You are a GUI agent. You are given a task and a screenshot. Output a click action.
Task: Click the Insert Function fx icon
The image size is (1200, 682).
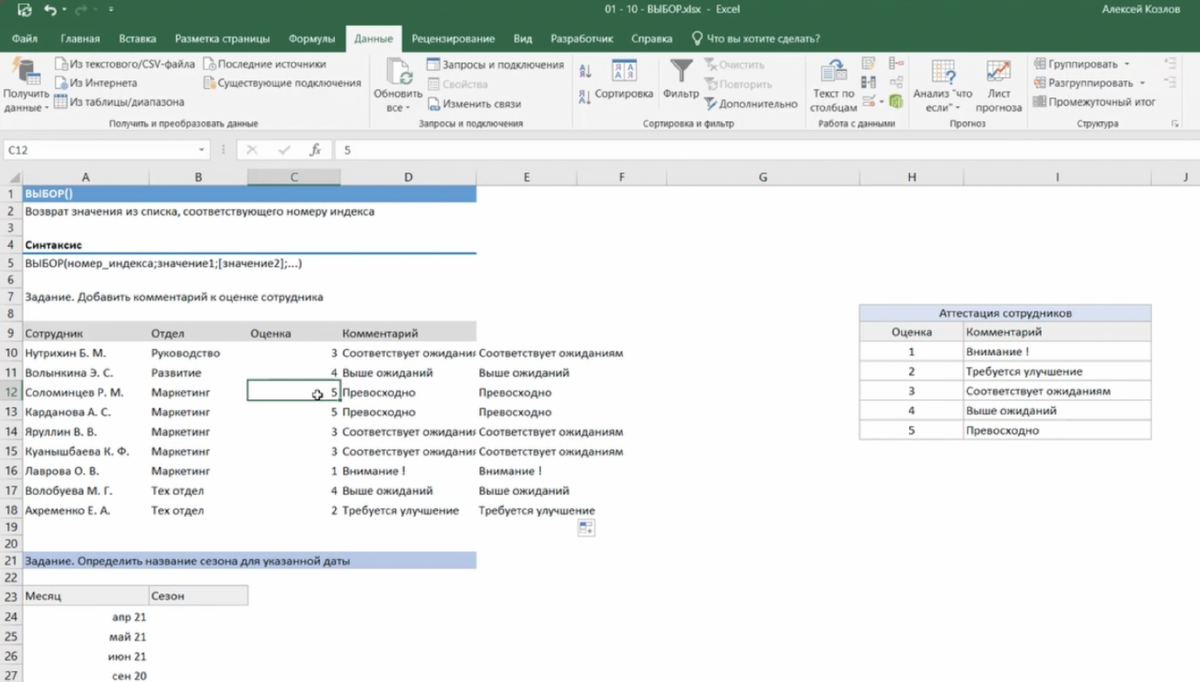coord(315,150)
